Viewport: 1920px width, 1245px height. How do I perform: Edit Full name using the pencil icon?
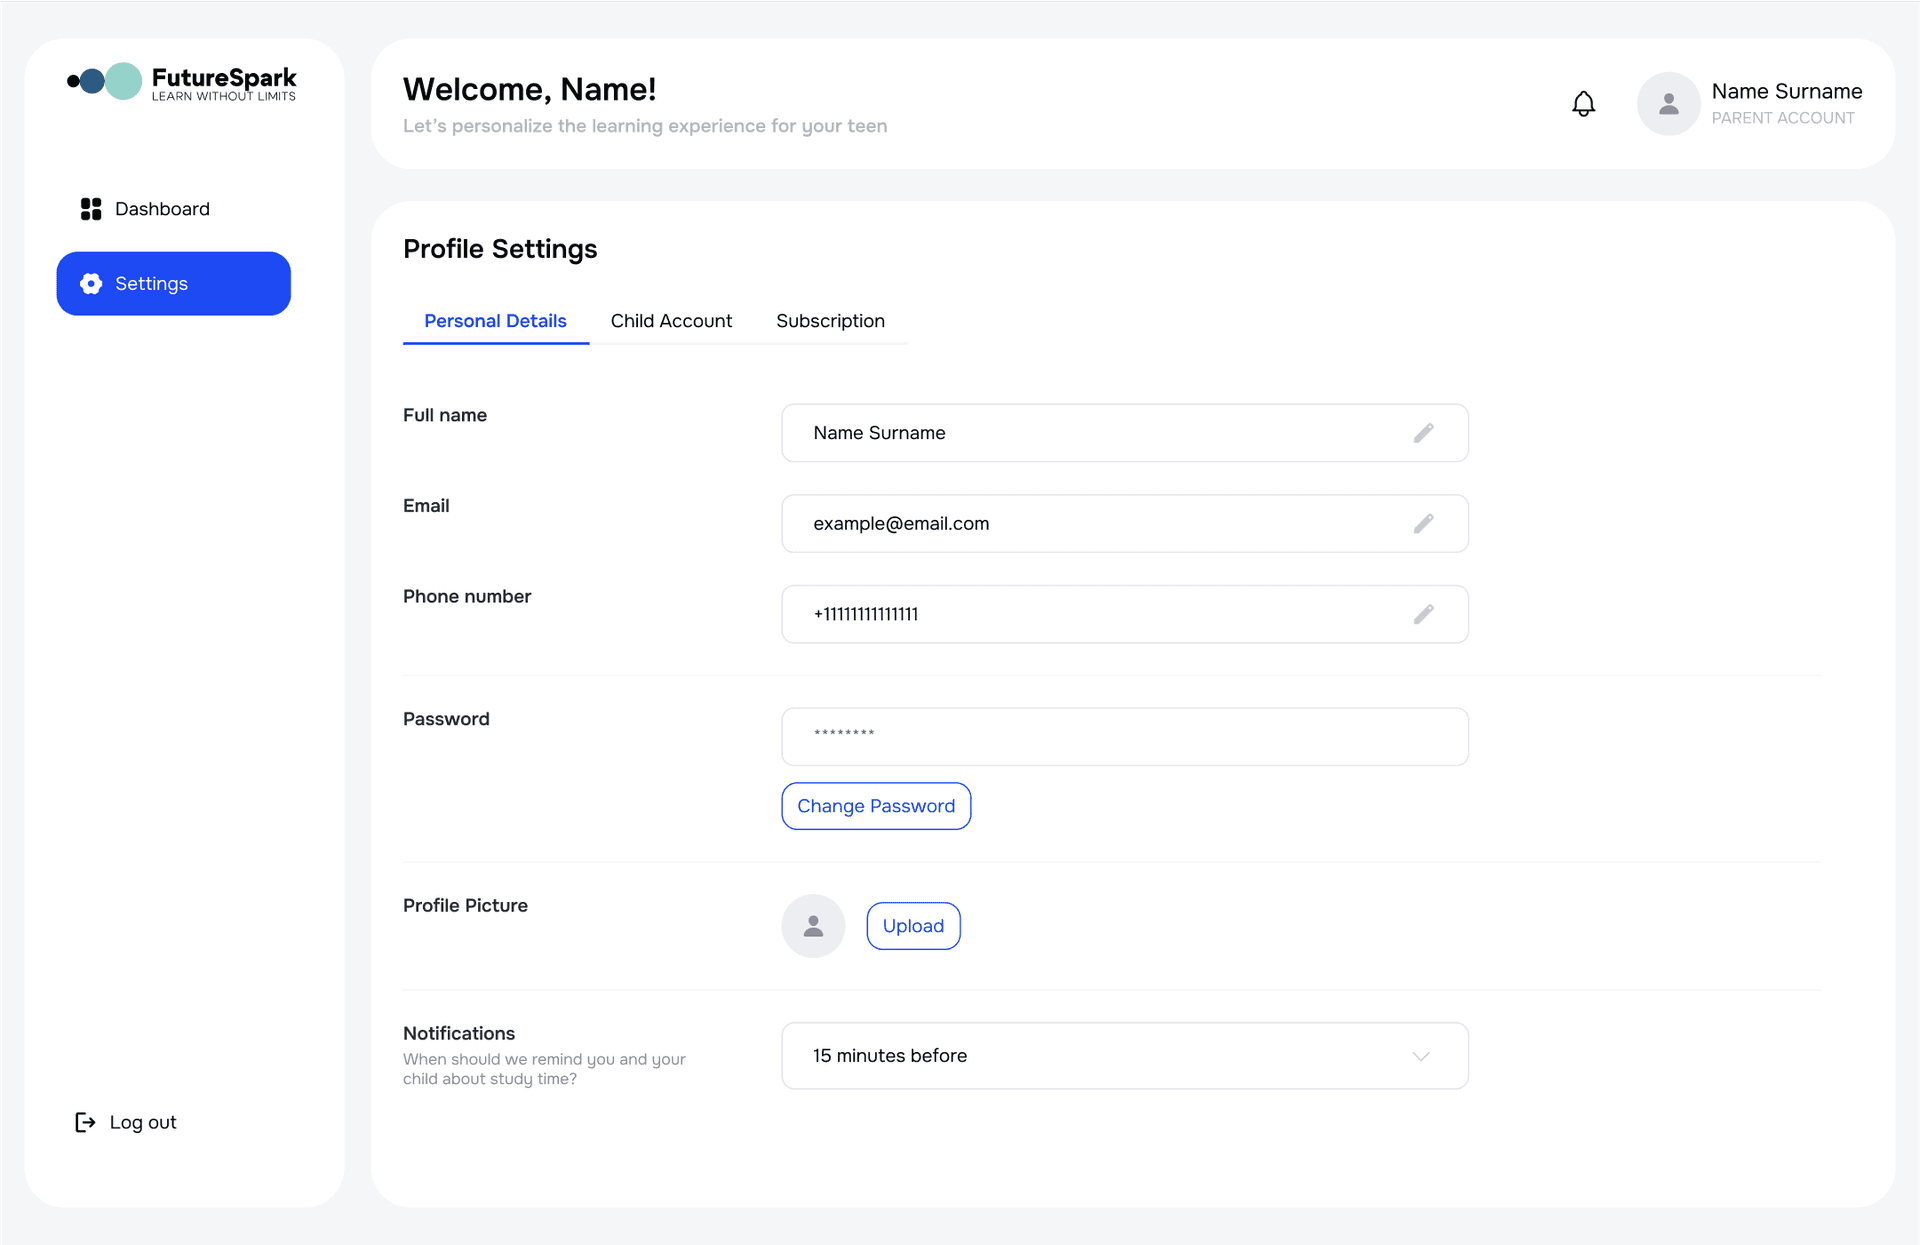(x=1424, y=433)
